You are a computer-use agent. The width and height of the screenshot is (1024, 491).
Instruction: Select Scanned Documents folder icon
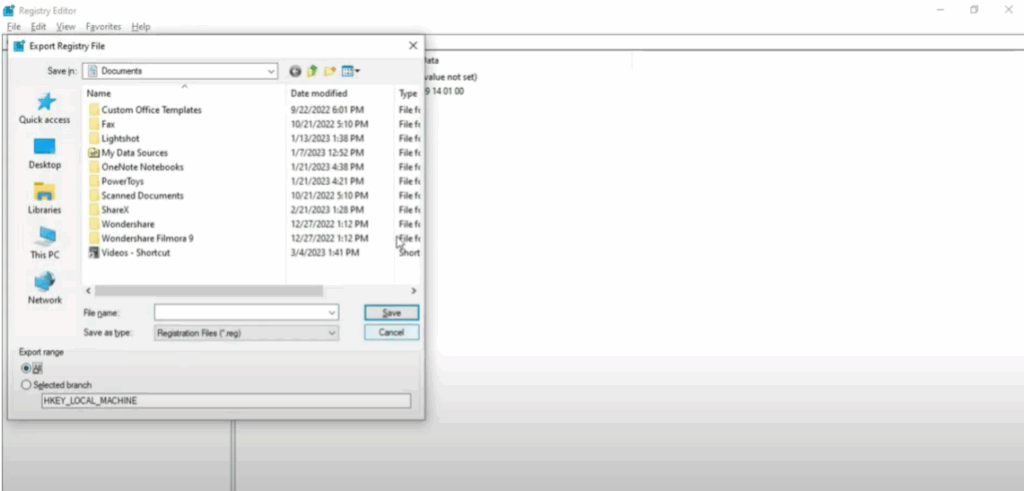tap(94, 196)
